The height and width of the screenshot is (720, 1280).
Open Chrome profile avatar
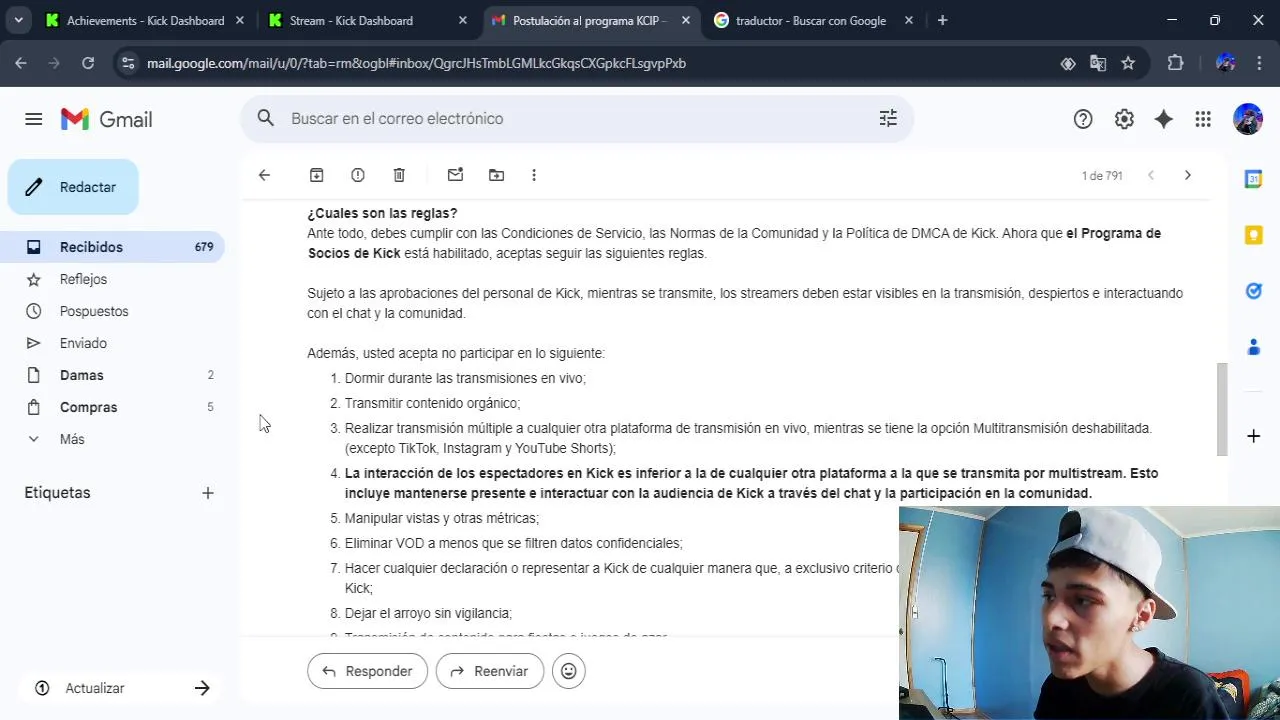[x=1225, y=63]
